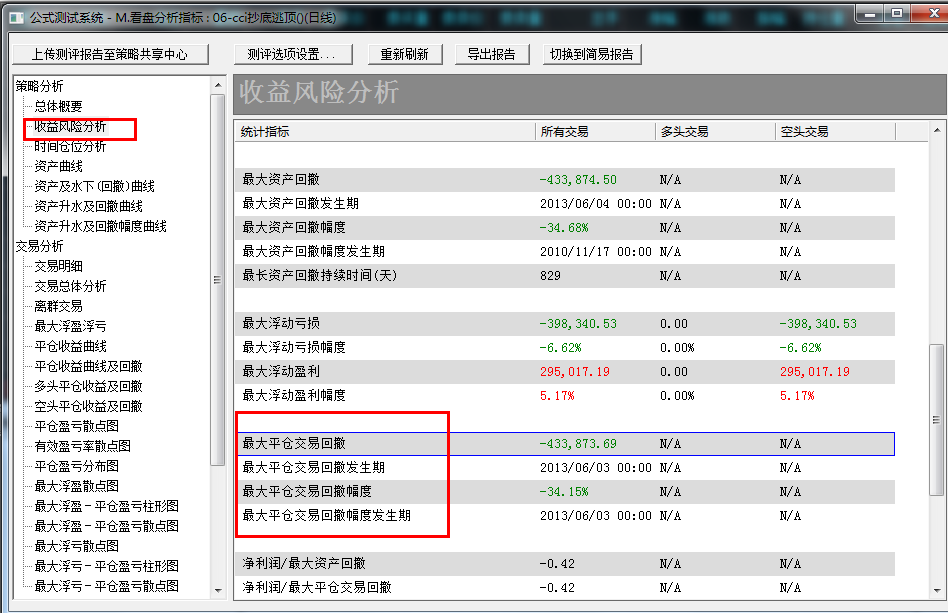
Task: Open 交易明细 tree item
Action: point(58,266)
